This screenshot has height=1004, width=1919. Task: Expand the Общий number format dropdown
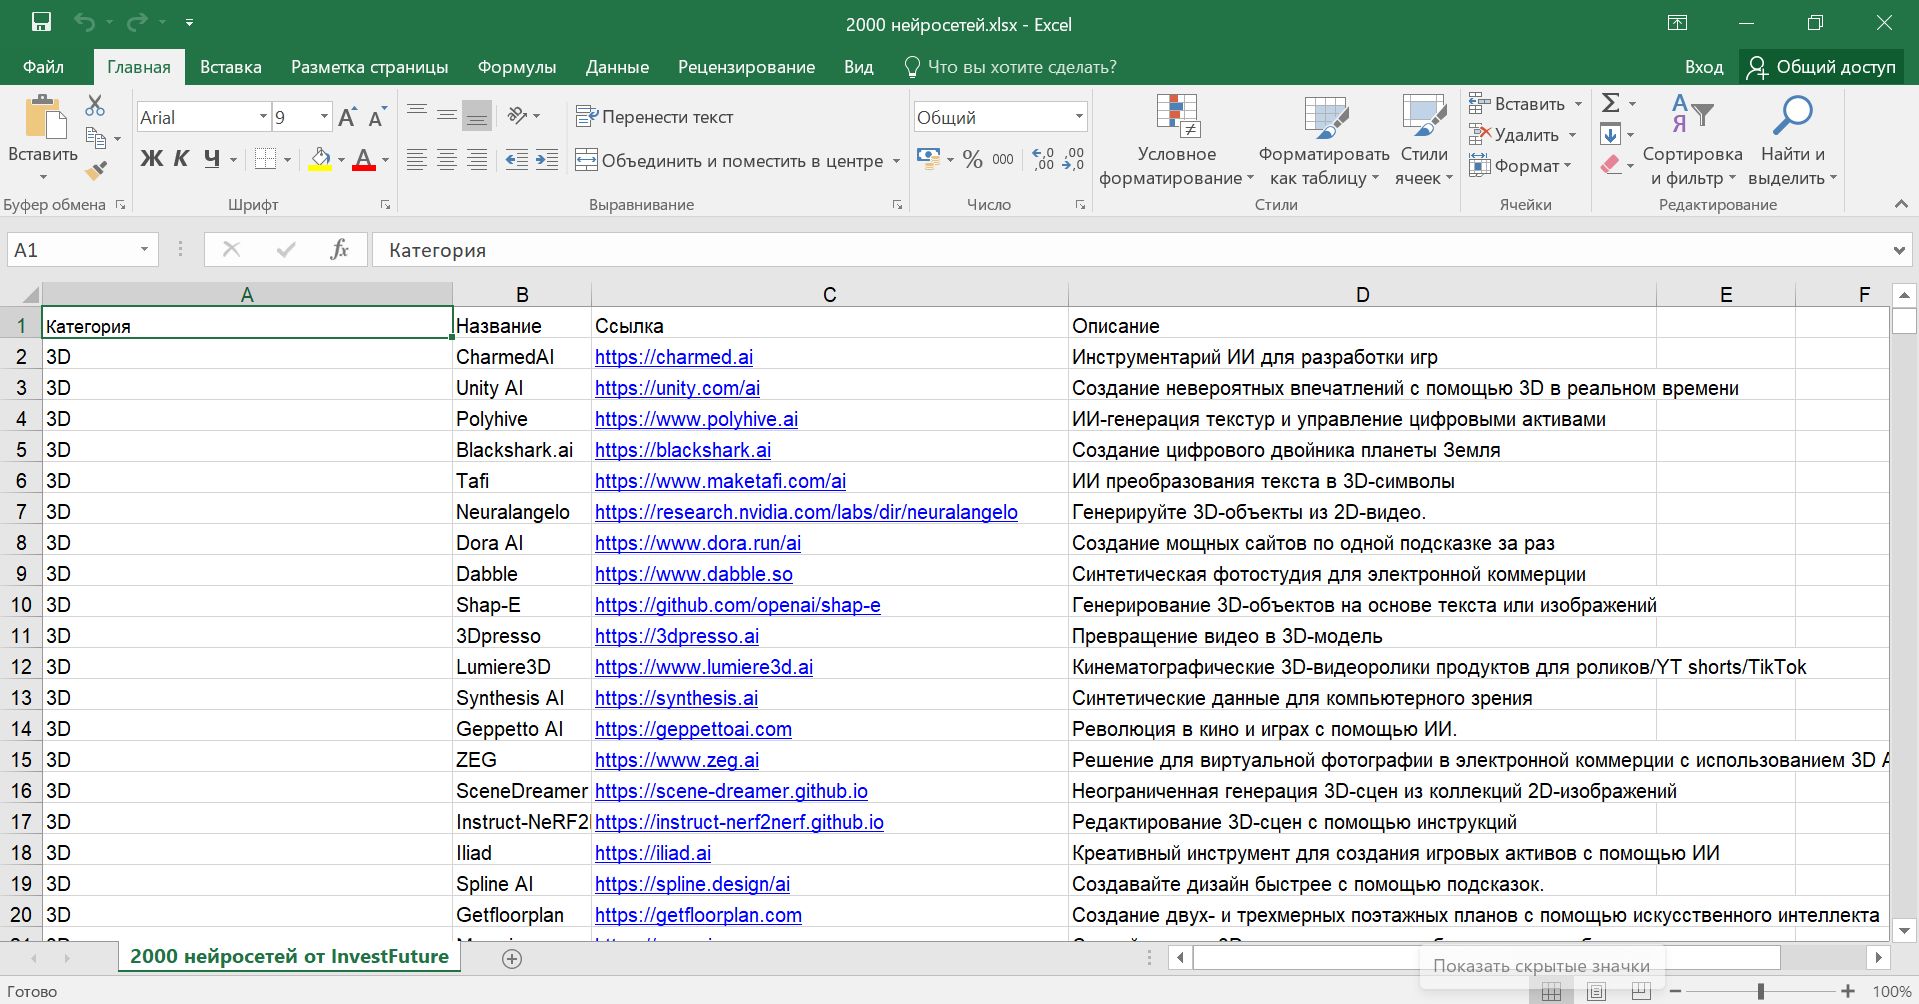click(1079, 117)
